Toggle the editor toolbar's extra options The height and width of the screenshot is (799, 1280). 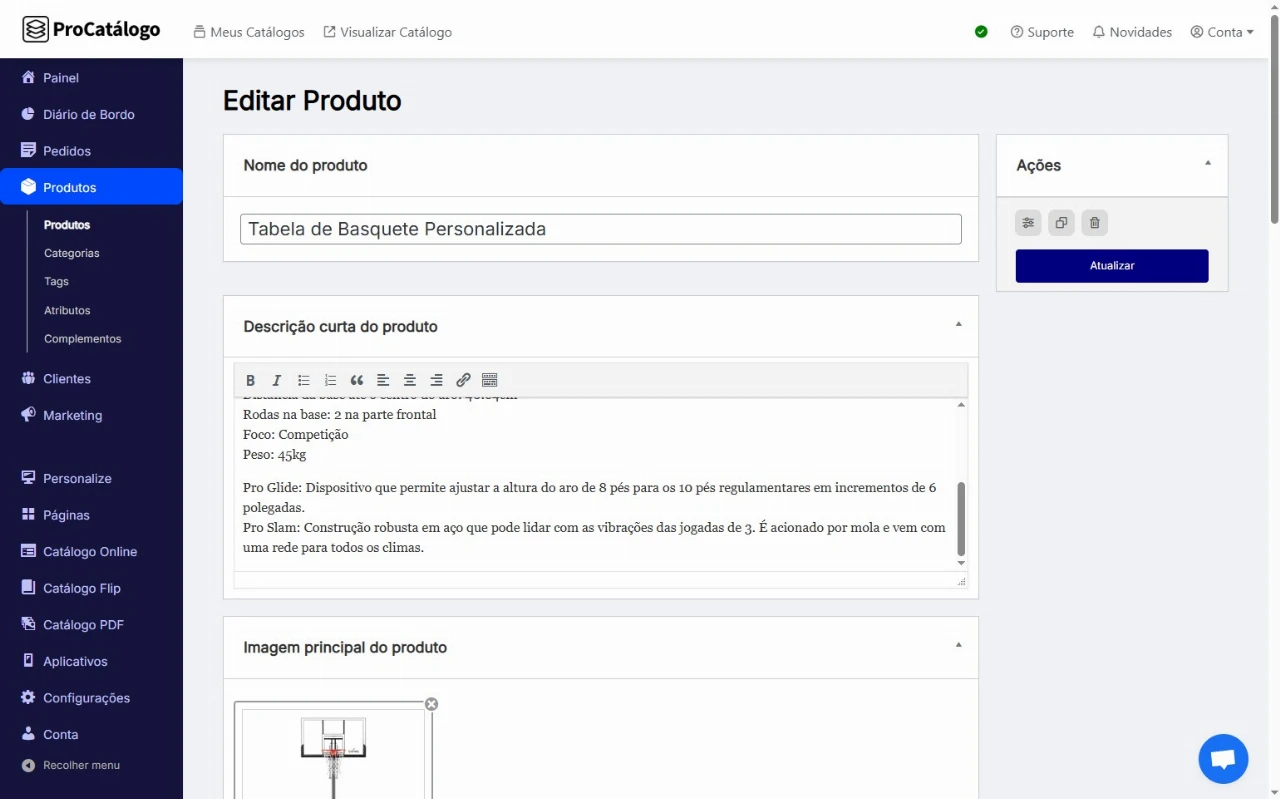(x=490, y=380)
